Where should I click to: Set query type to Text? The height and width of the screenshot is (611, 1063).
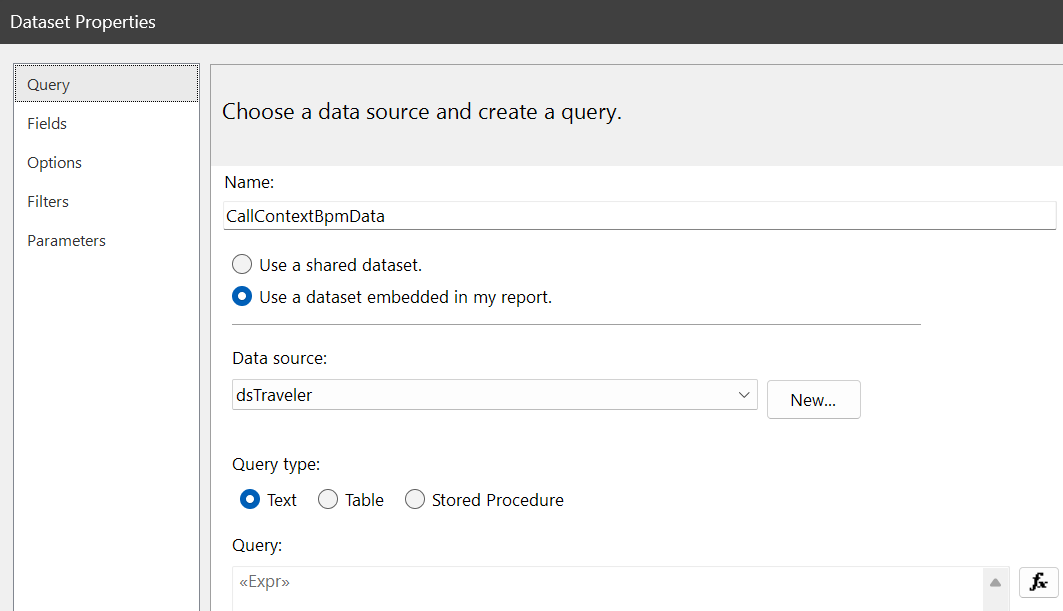pos(251,500)
